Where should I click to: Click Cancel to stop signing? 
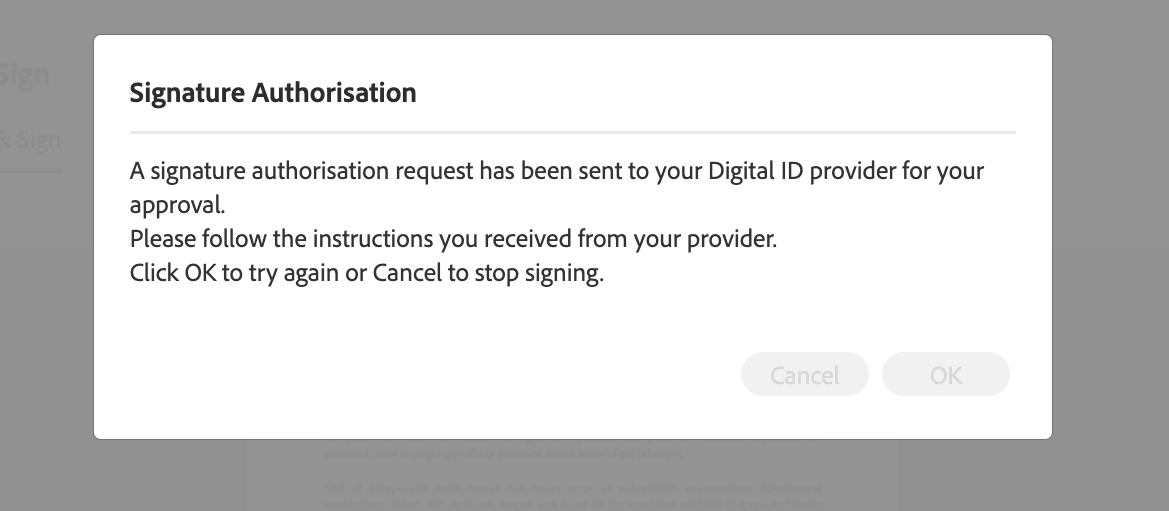804,374
